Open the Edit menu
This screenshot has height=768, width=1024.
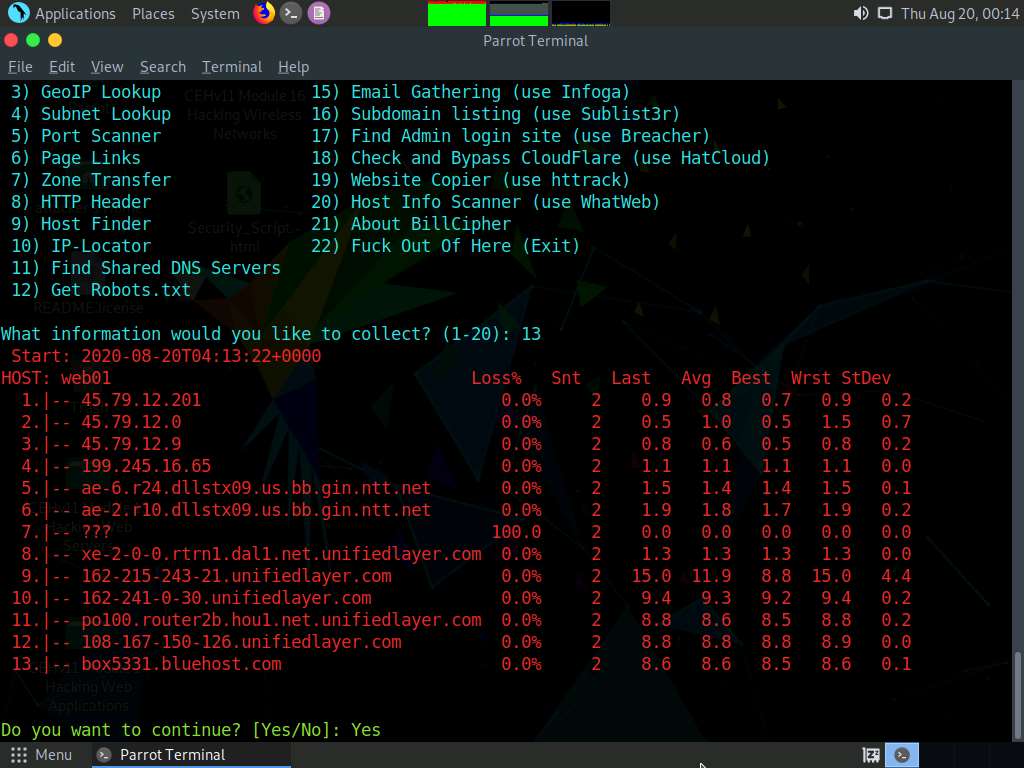[62, 67]
